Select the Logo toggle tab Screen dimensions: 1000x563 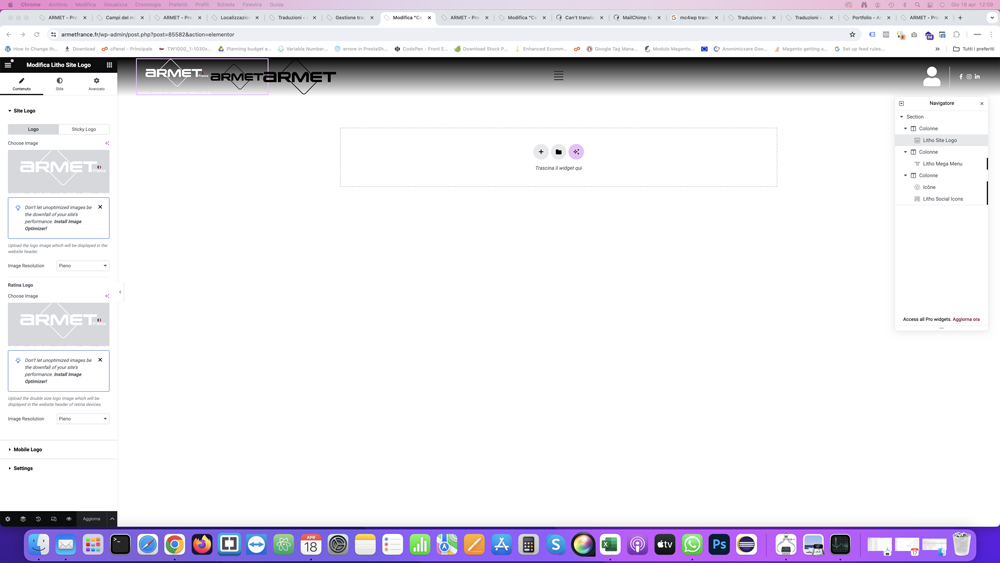tap(33, 129)
